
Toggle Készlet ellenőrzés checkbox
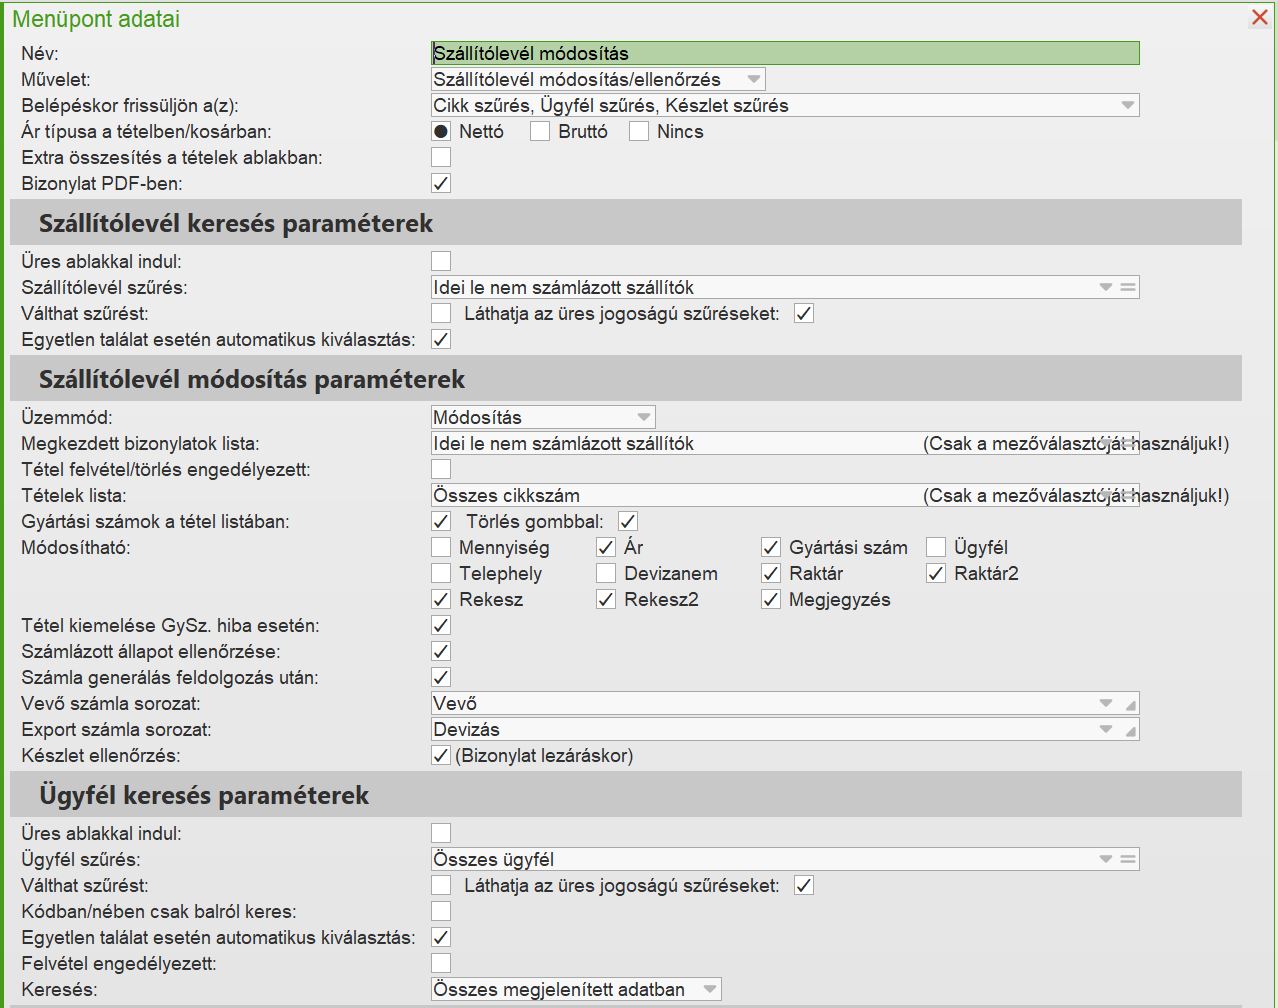tap(441, 755)
